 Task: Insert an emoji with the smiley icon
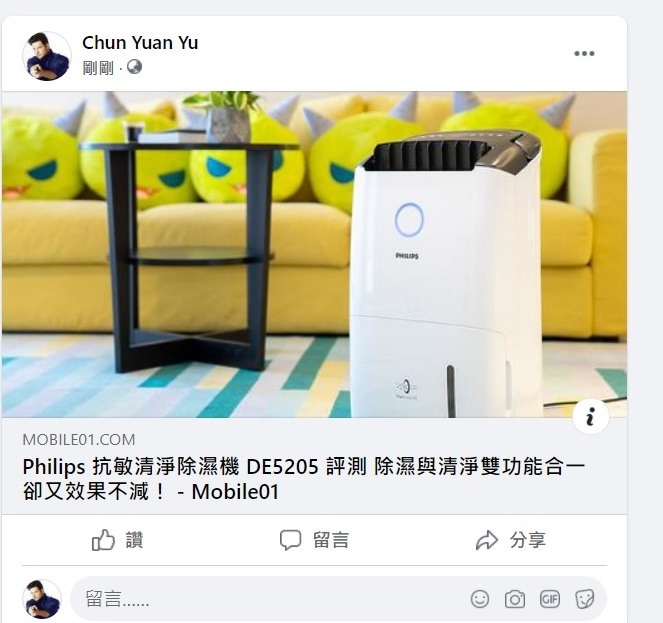(x=480, y=599)
